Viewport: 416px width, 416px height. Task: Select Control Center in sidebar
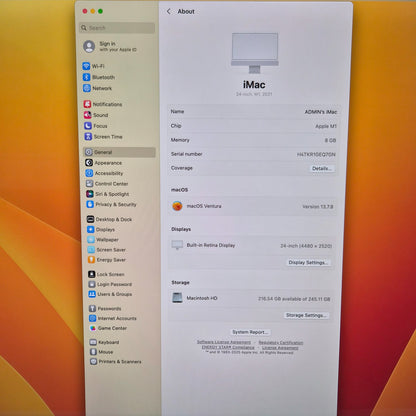(107, 183)
